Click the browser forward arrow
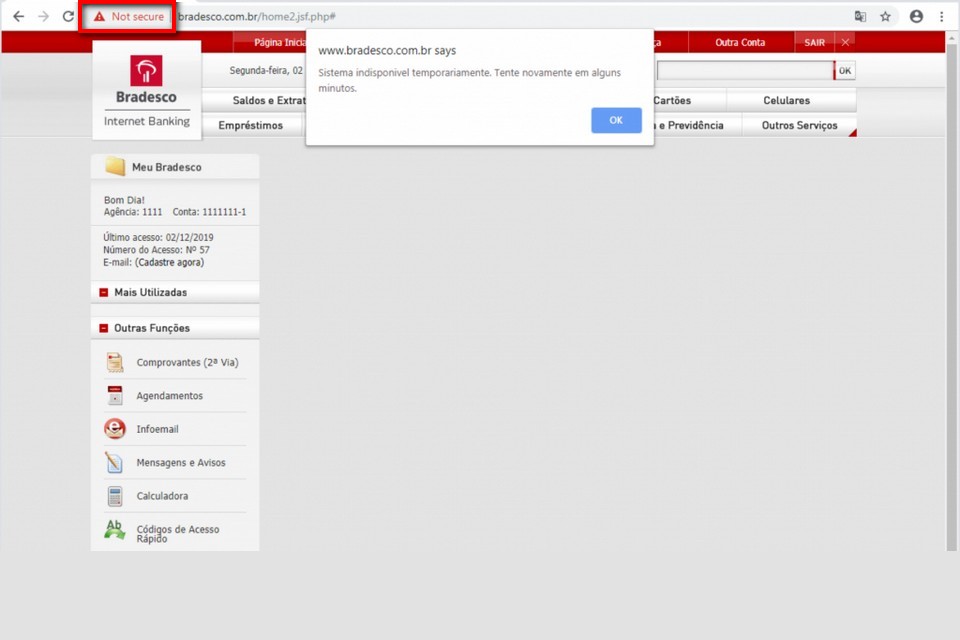Viewport: 960px width, 640px height. click(43, 17)
